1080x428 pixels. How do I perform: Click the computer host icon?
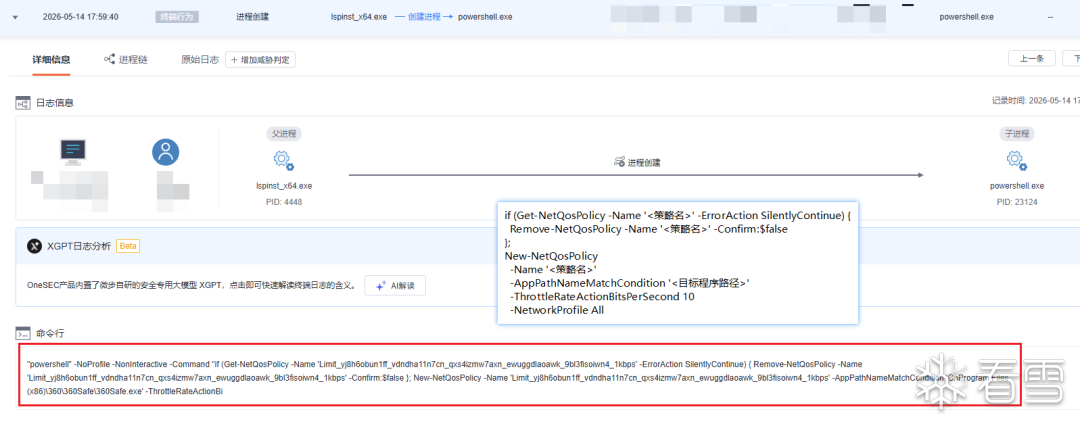point(74,152)
